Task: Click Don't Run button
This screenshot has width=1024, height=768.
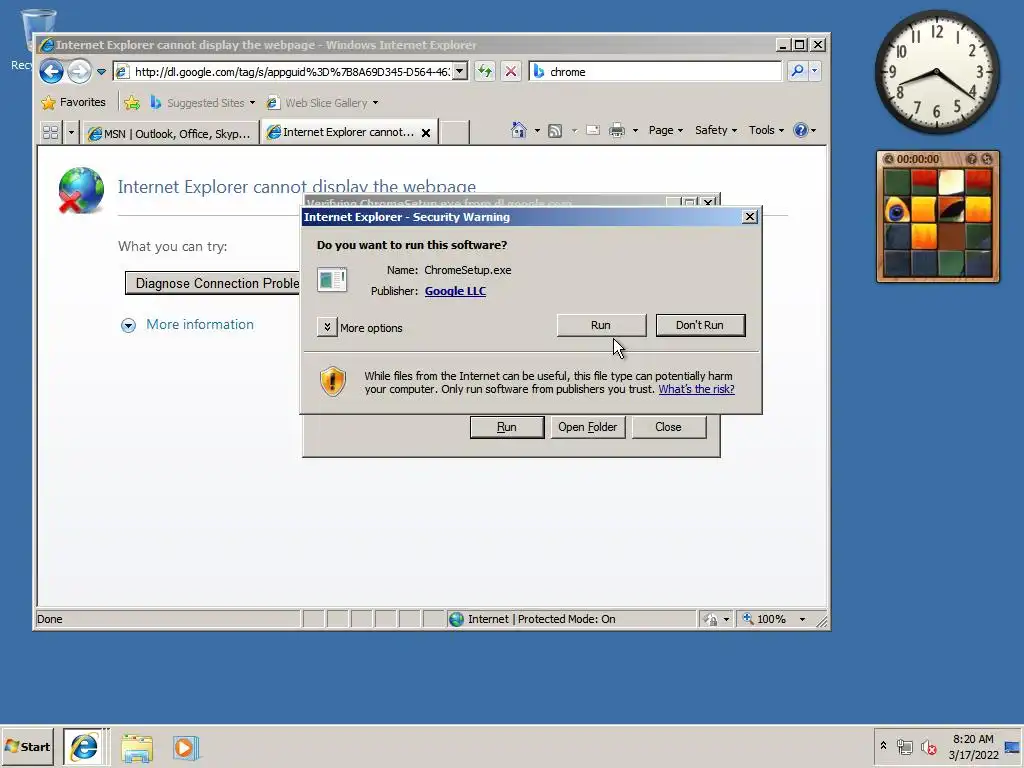Action: click(x=700, y=325)
